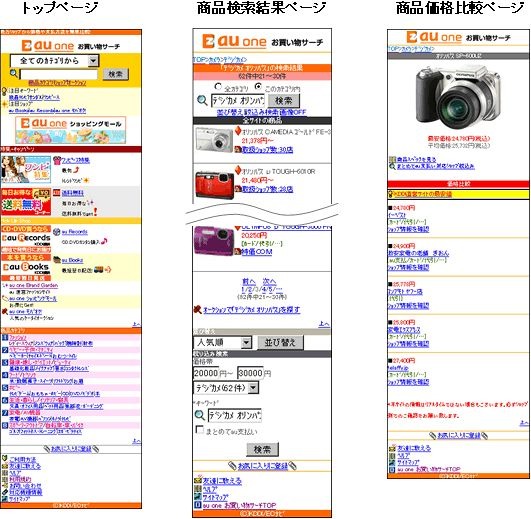Click the red μ TOUGH-6010R camera thumbnail
531x519 pixels.
tap(214, 185)
